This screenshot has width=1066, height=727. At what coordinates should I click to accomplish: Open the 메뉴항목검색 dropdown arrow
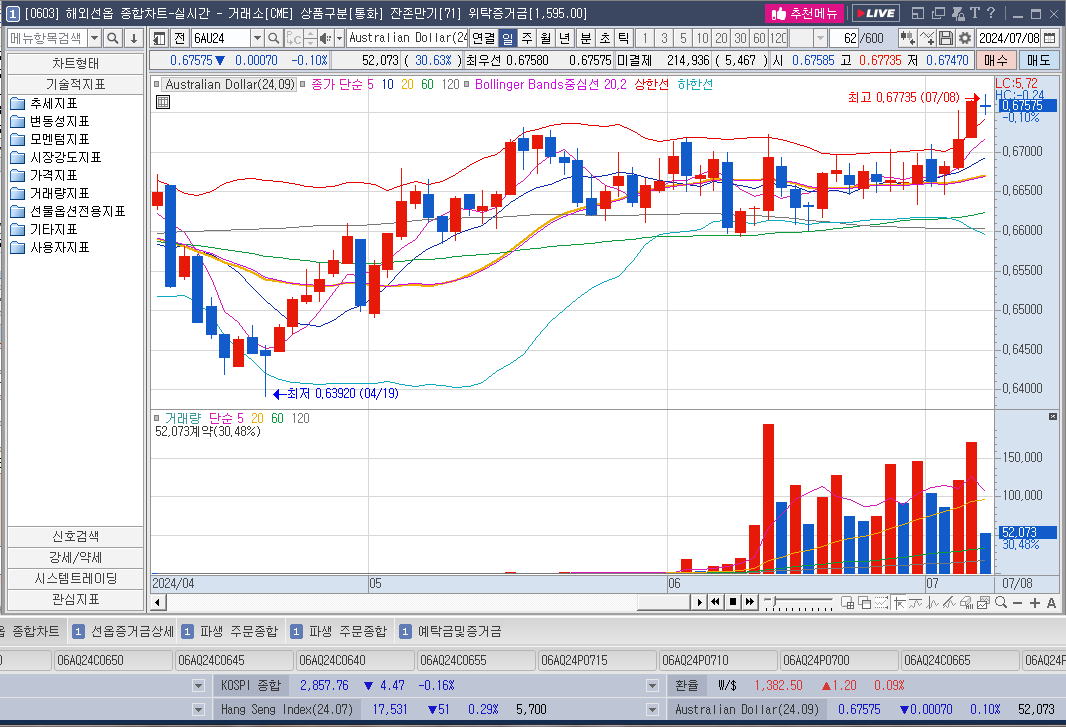[94, 38]
